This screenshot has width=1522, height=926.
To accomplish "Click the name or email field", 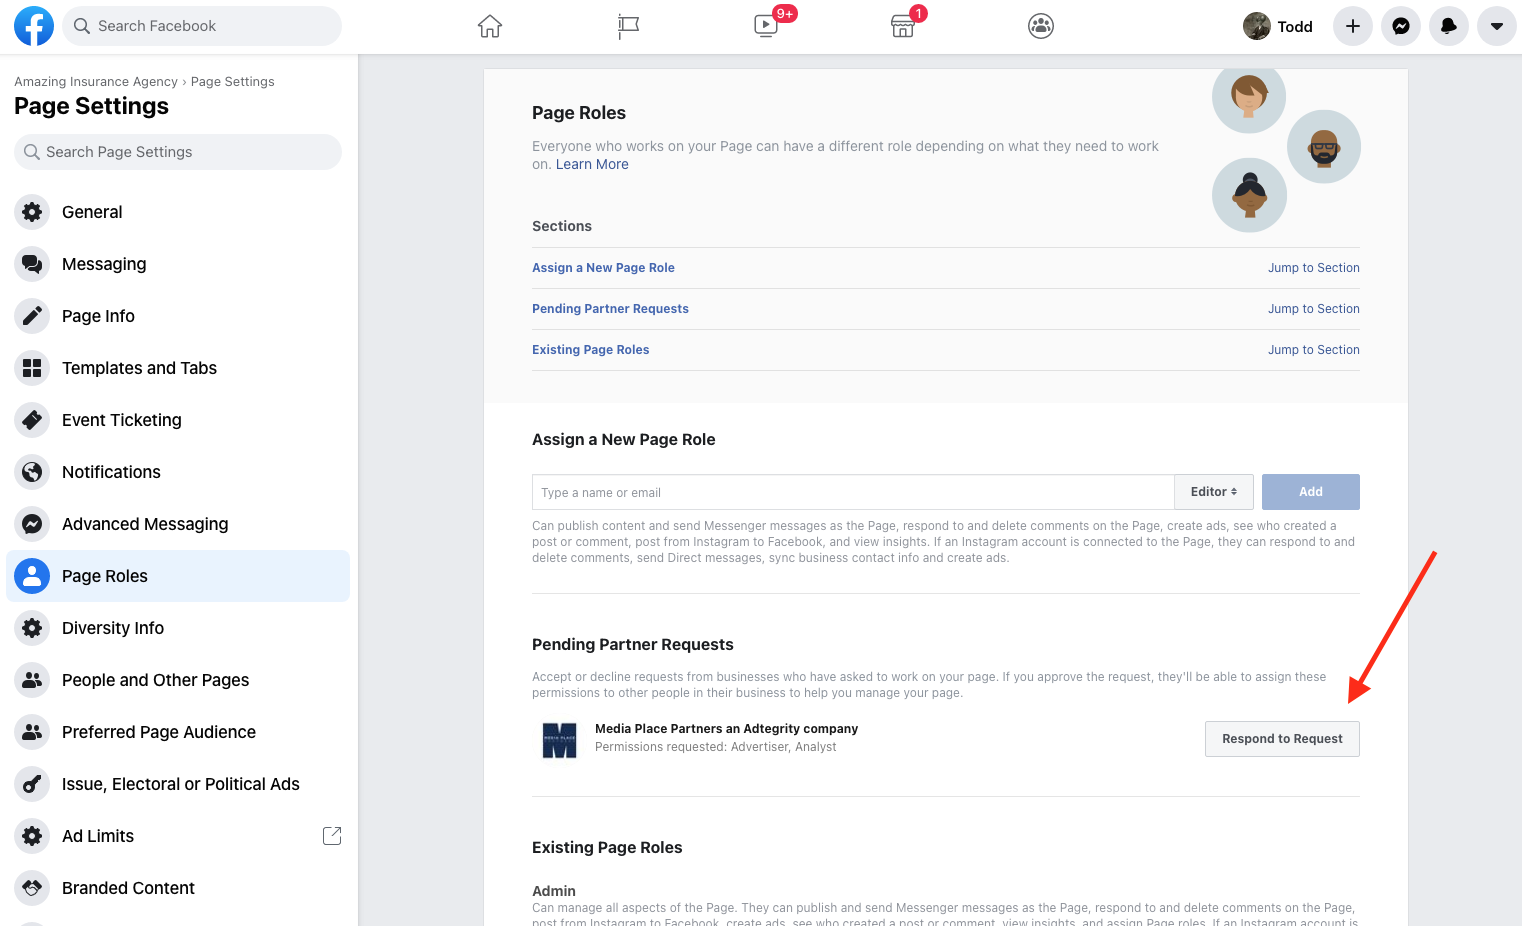I will click(x=853, y=492).
